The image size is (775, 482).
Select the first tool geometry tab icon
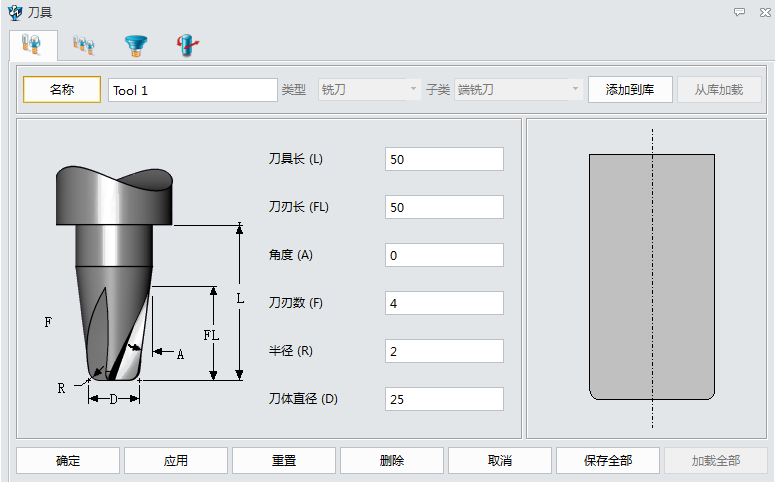point(33,44)
